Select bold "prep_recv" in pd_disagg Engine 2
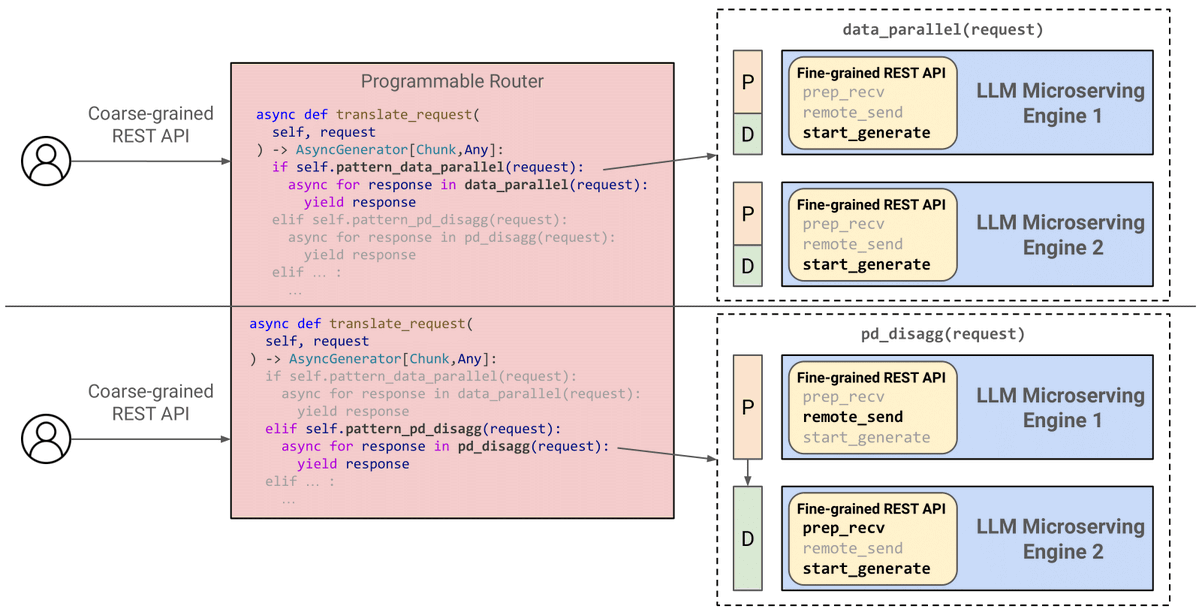1199x612 pixels. pos(843,528)
